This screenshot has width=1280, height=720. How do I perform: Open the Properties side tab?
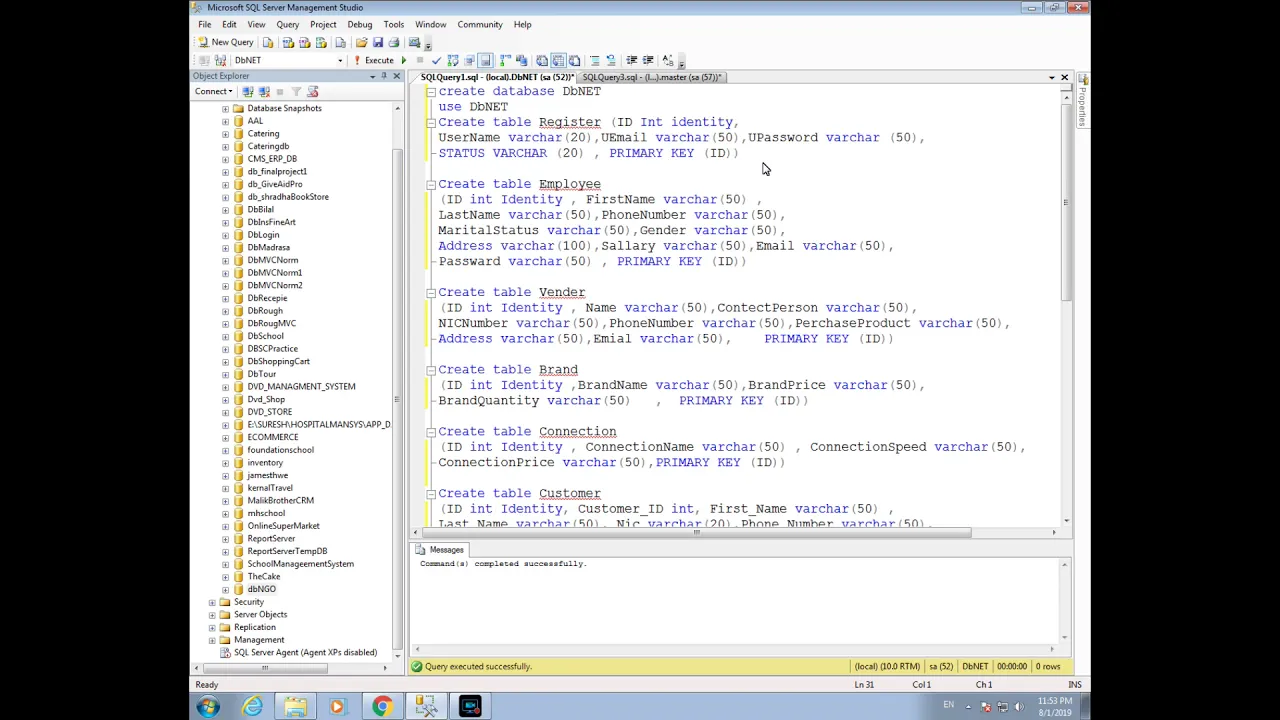pos(1082,99)
